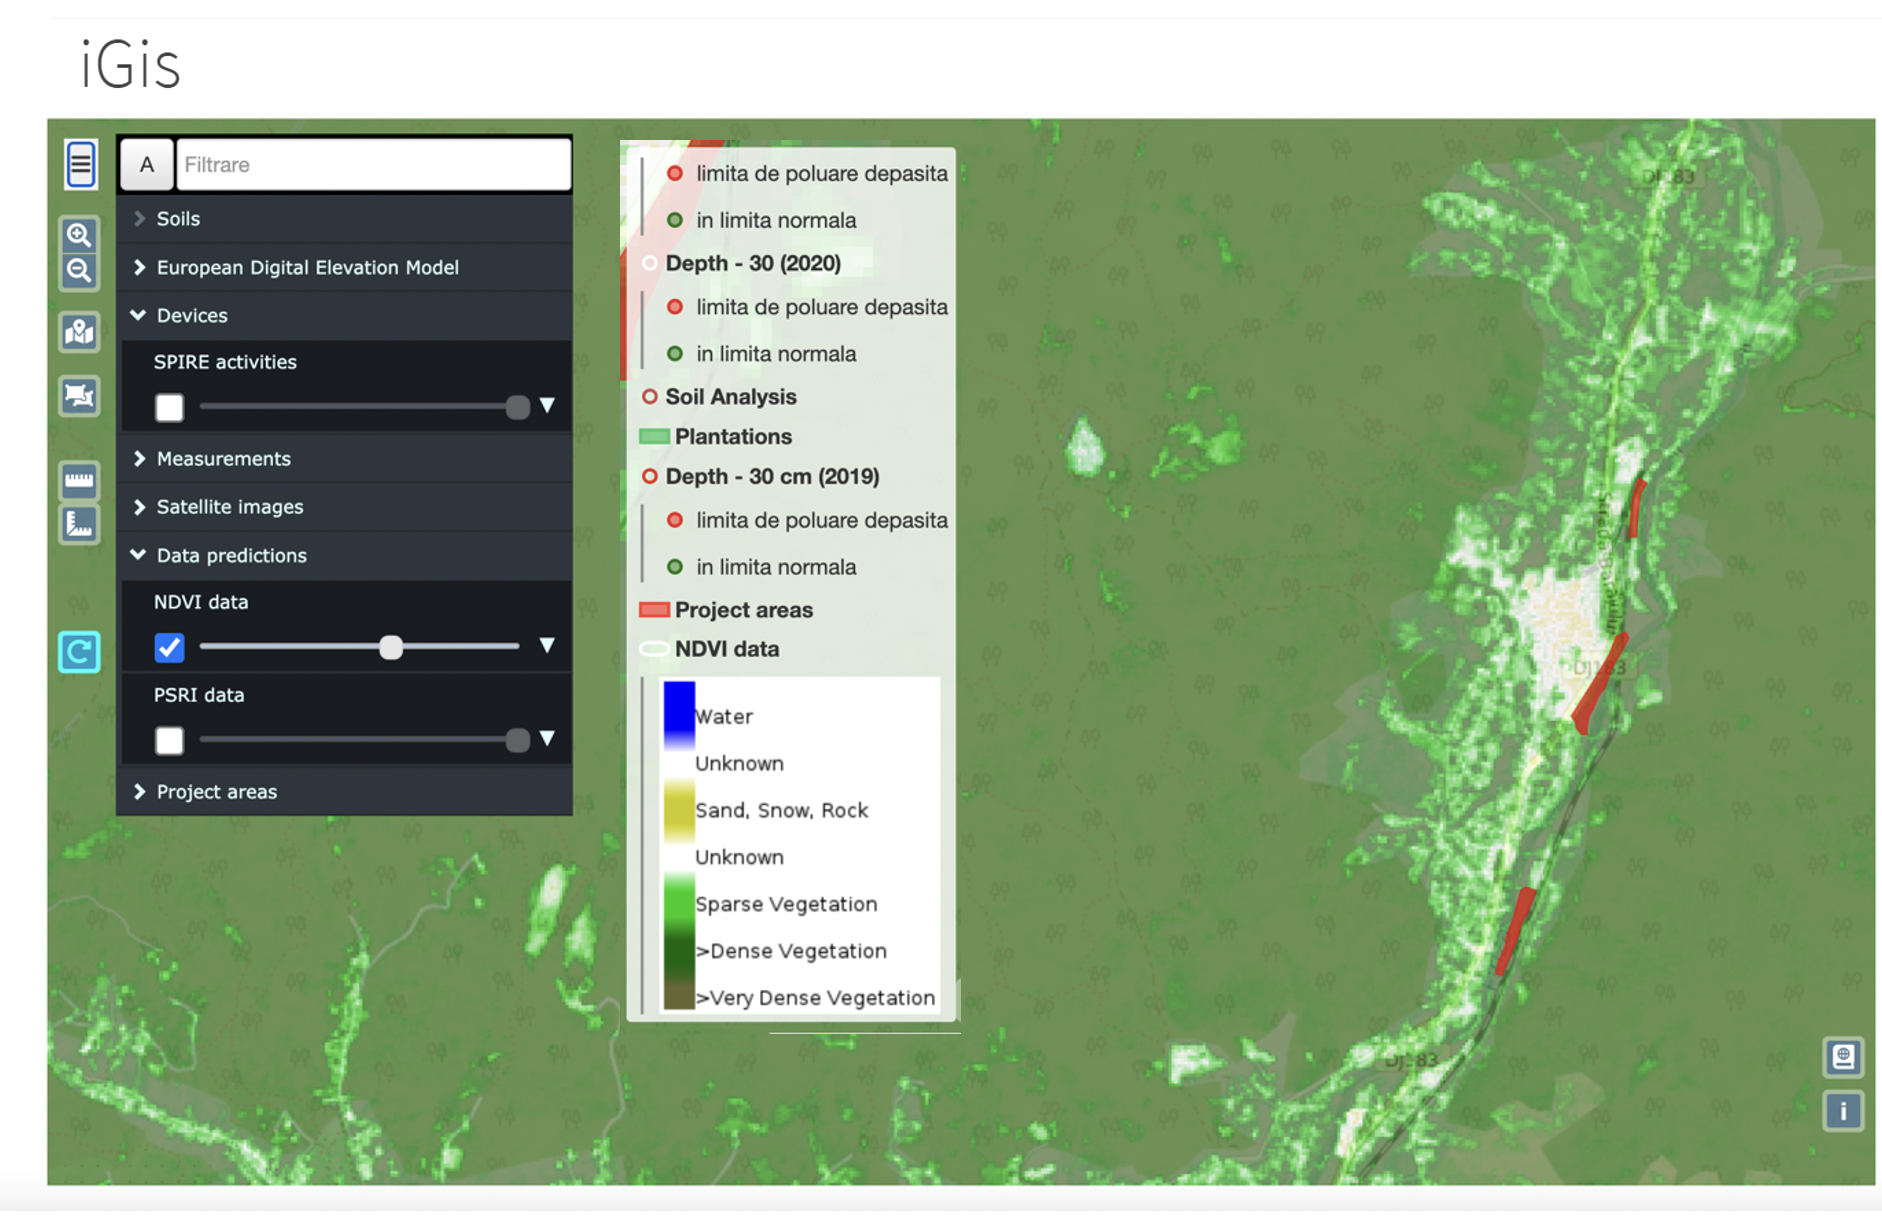Select the map extent capture tool
The height and width of the screenshot is (1216, 1882).
pos(79,396)
